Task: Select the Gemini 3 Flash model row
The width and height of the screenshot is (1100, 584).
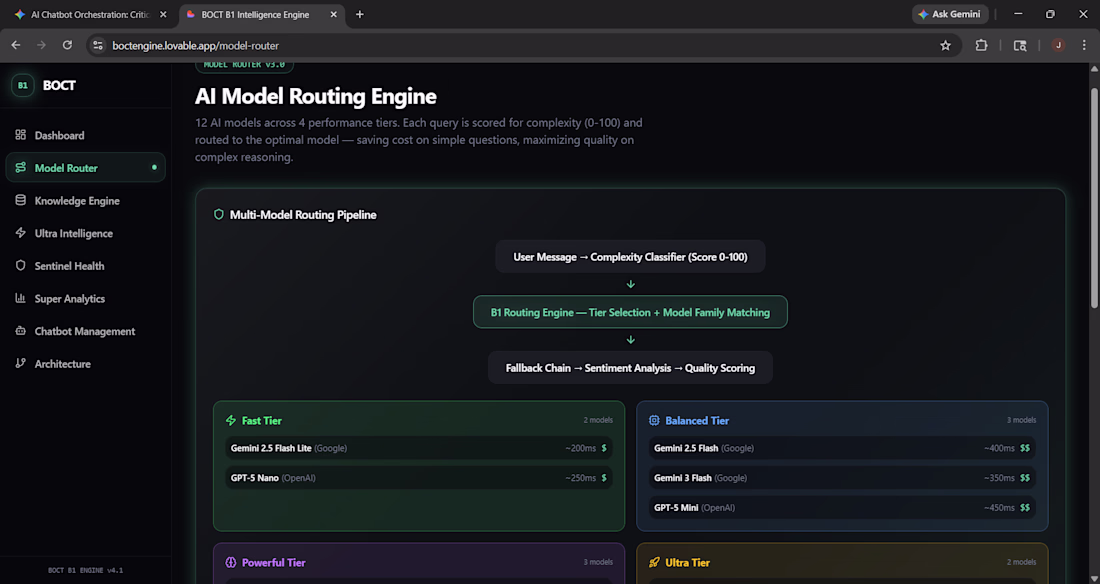Action: click(x=842, y=478)
